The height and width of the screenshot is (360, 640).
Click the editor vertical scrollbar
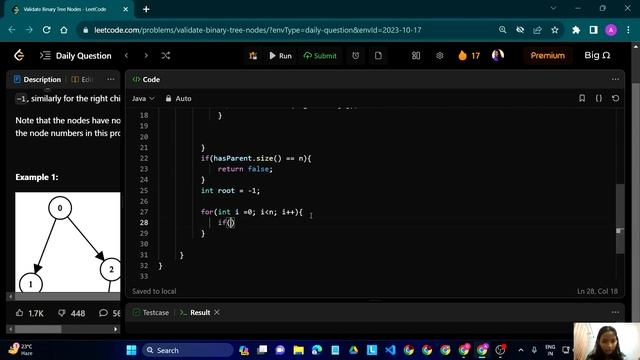pos(620,218)
